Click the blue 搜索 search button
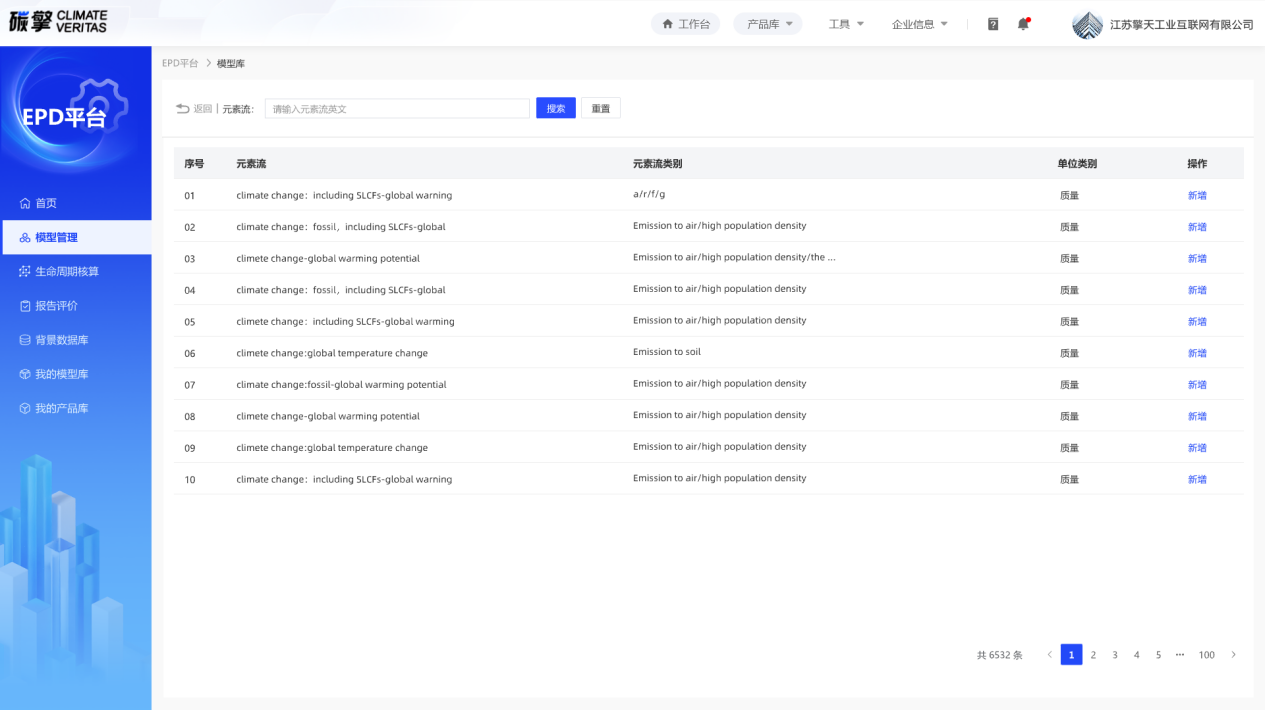Viewport: 1265px width, 710px height. tap(555, 108)
